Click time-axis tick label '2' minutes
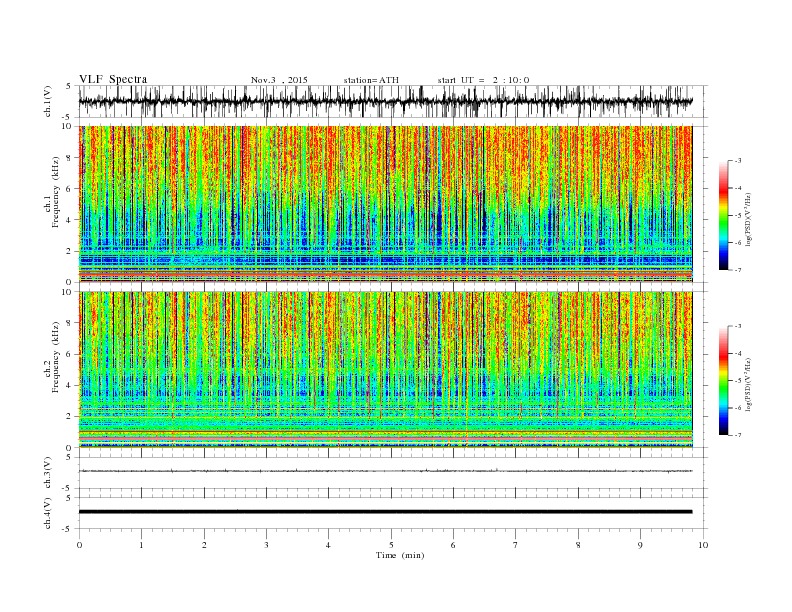The width and height of the screenshot is (792, 612). [x=204, y=545]
